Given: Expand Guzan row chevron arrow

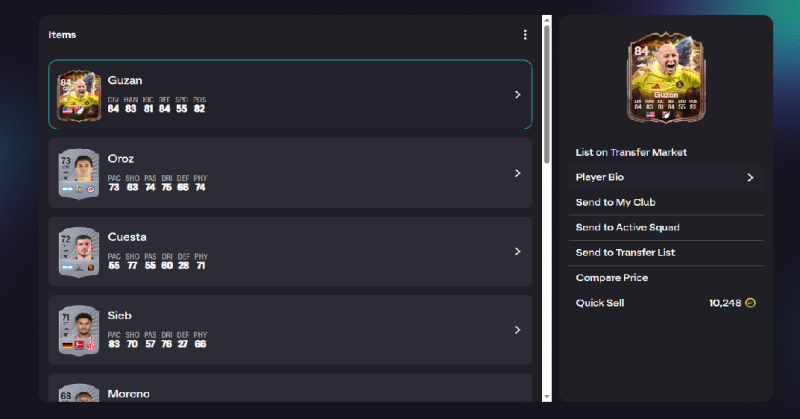Looking at the screenshot, I should tap(517, 95).
